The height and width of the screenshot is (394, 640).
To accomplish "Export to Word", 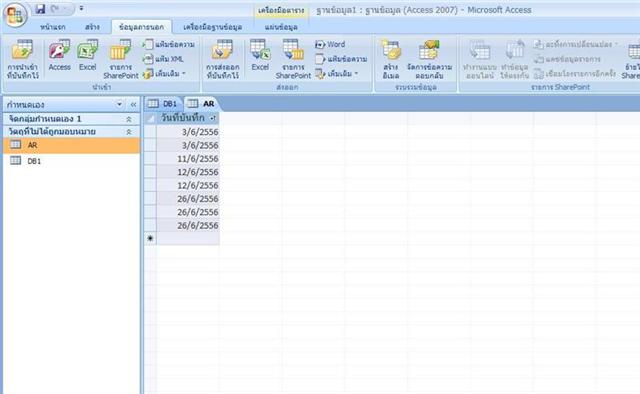I will pyautogui.click(x=331, y=44).
